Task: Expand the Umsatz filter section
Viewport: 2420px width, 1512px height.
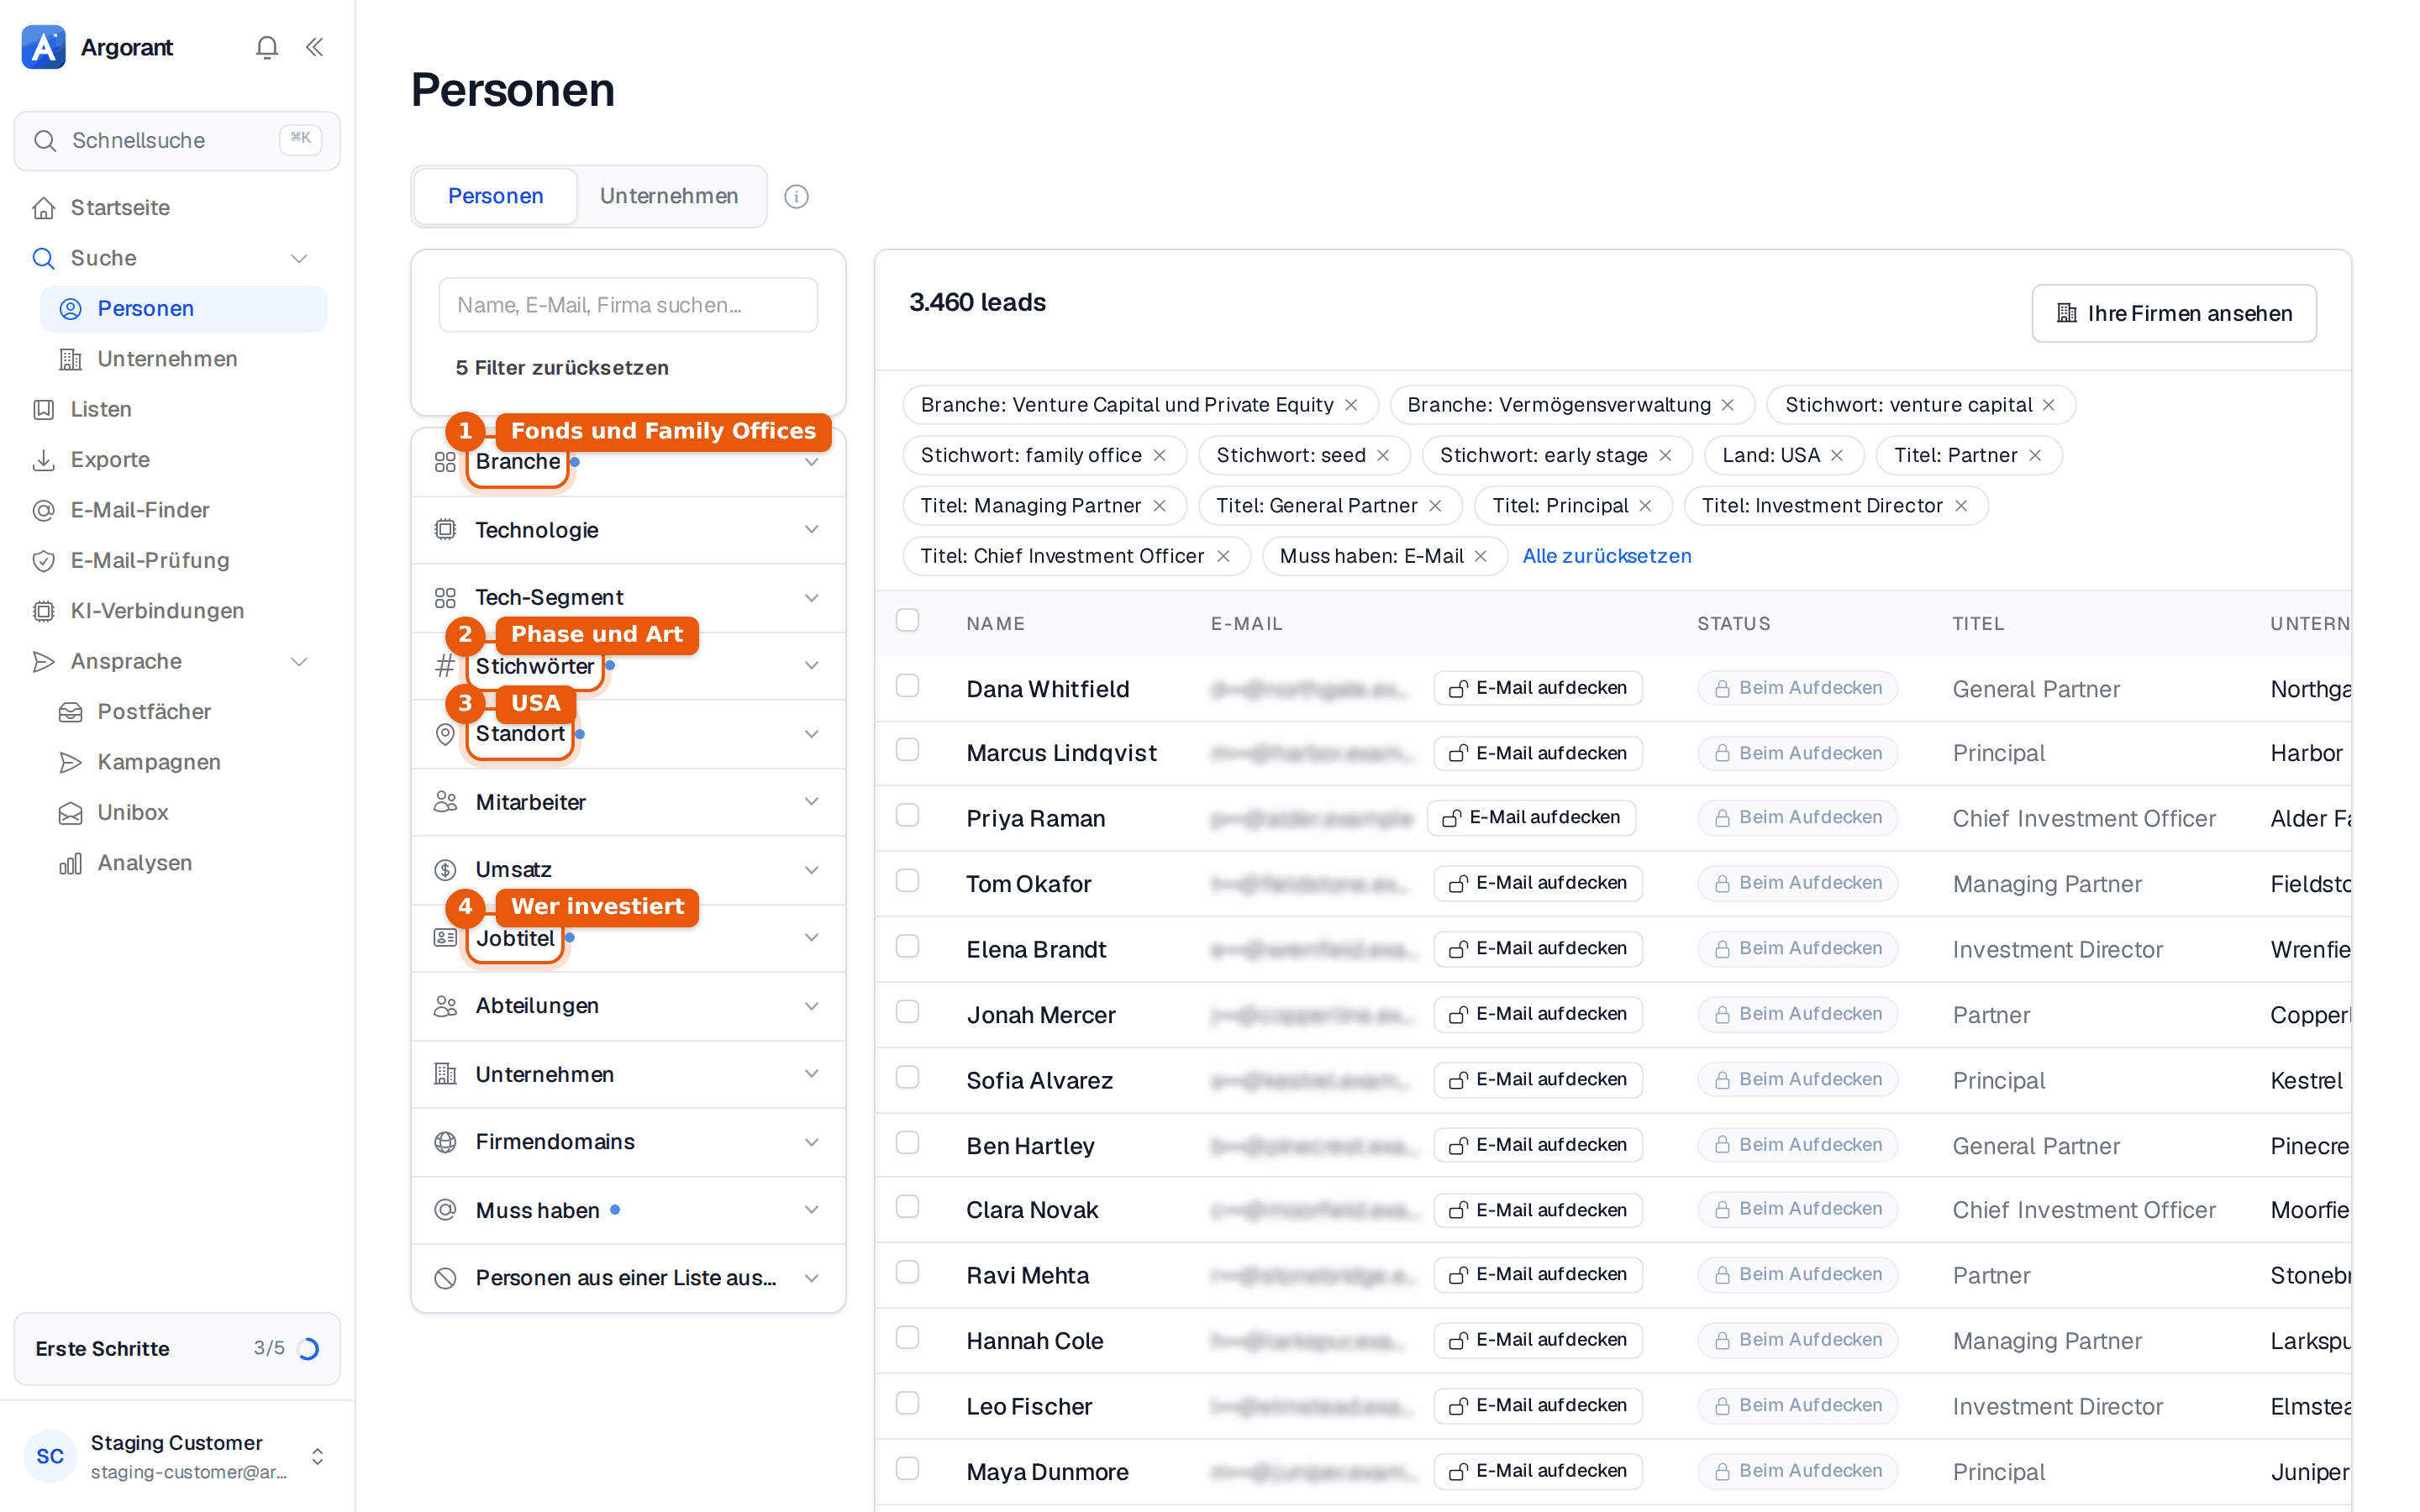Action: (628, 870)
